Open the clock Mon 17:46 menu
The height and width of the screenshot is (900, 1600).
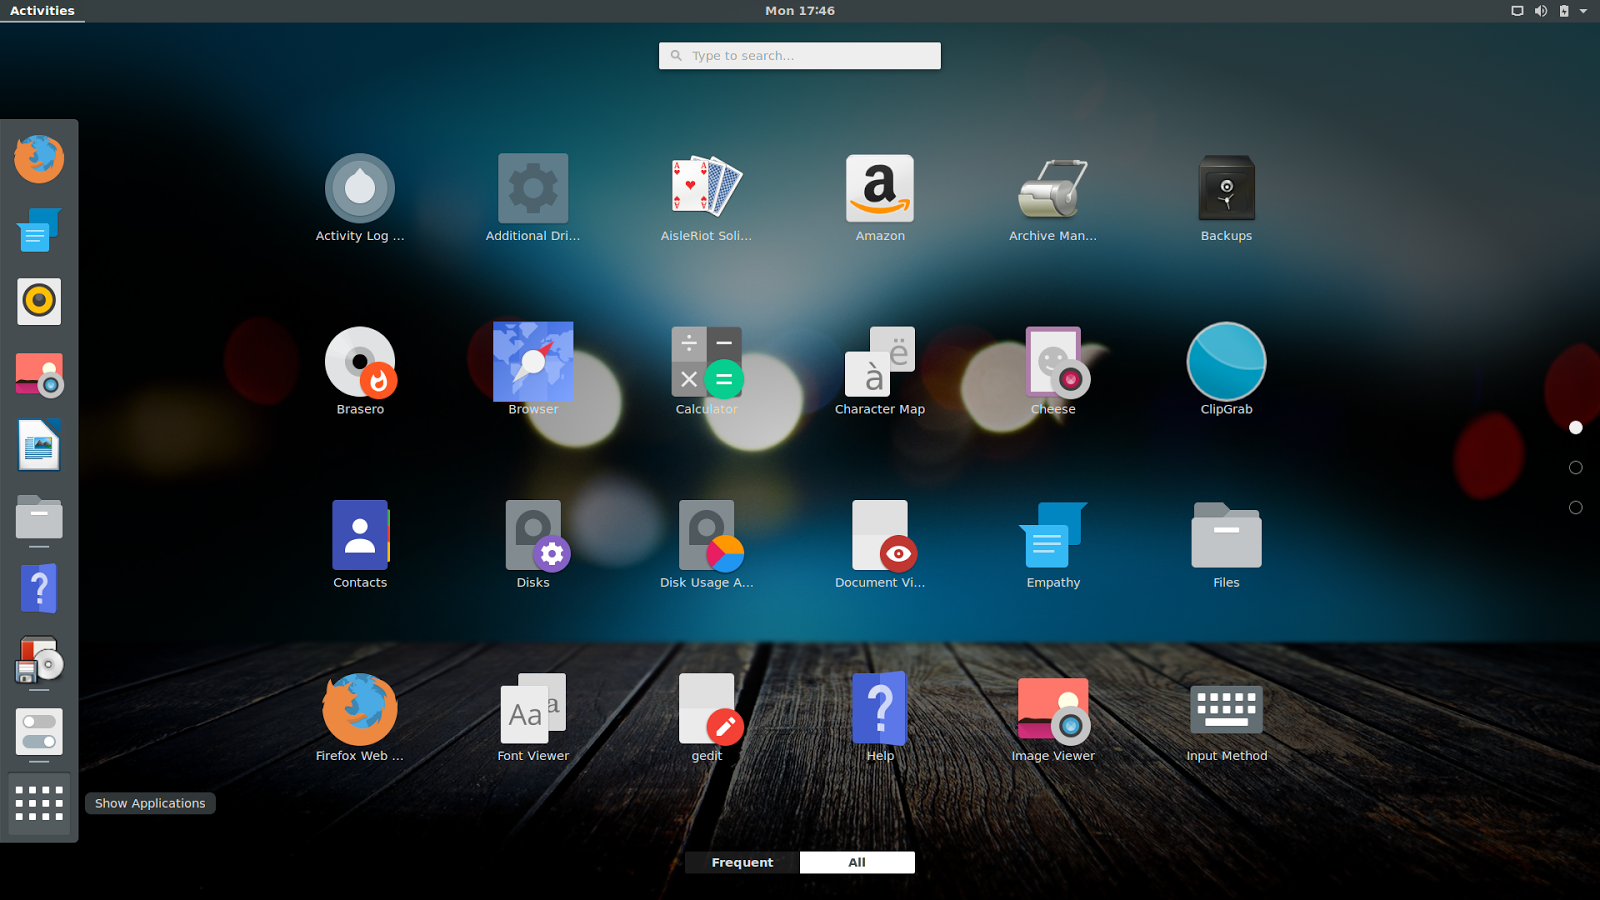tap(800, 11)
